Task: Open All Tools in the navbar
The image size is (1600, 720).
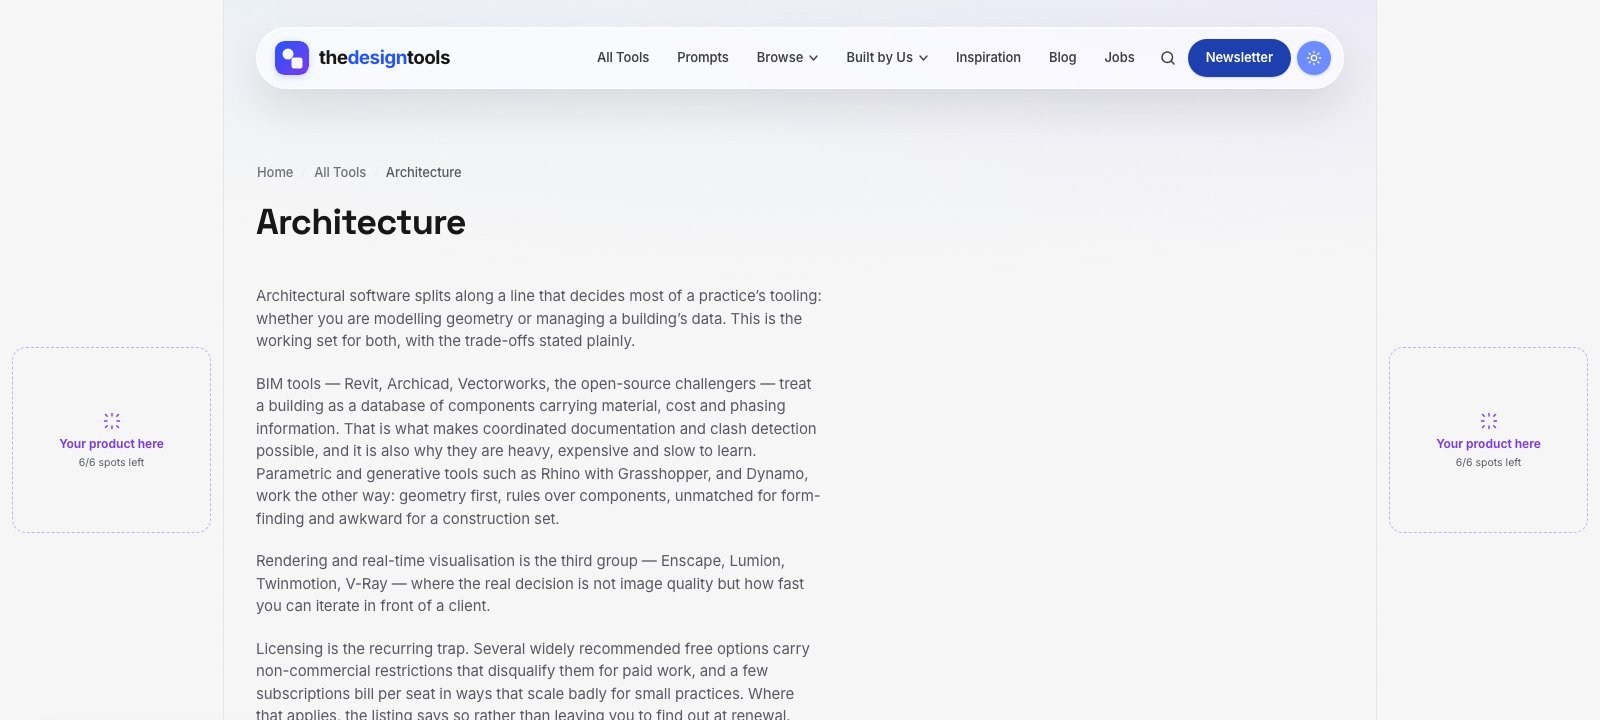Action: click(x=623, y=58)
